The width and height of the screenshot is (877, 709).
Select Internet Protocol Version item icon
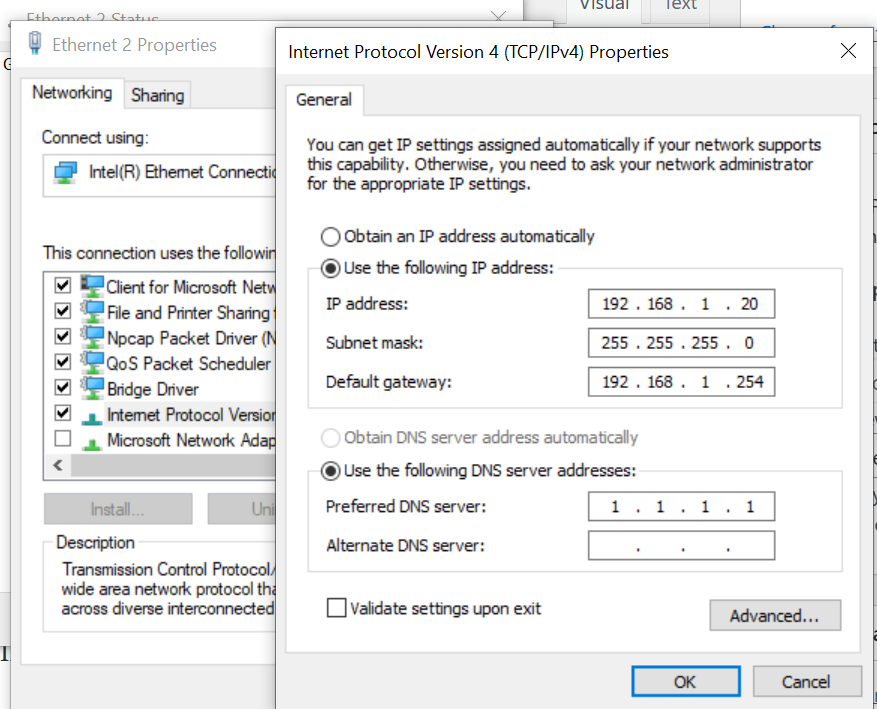coord(92,415)
